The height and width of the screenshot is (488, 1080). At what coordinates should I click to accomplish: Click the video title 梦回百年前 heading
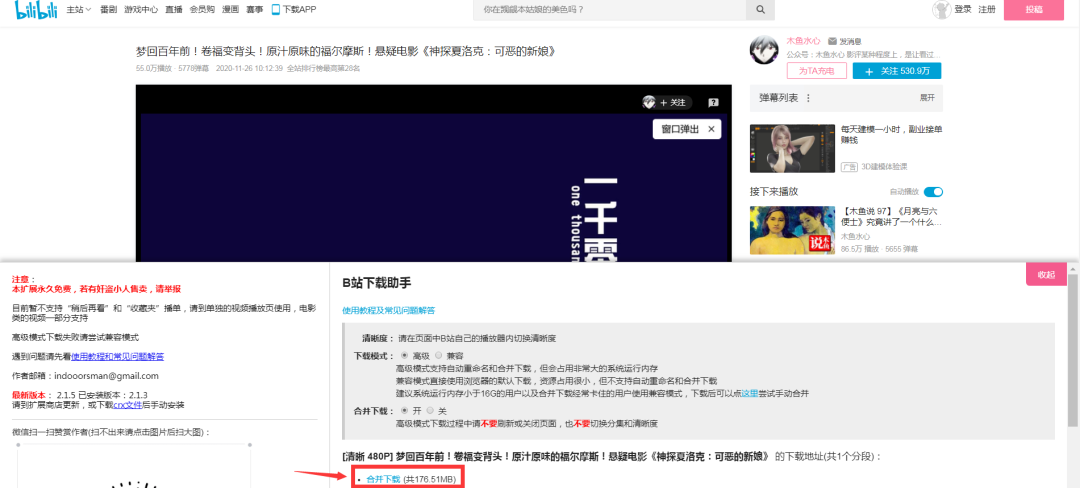coord(346,52)
